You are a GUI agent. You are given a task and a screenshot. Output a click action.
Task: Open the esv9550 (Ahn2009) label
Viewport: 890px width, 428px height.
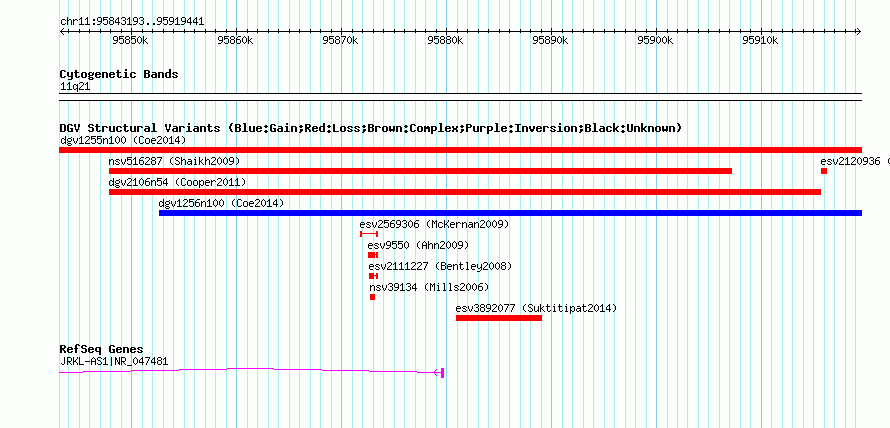coord(418,245)
